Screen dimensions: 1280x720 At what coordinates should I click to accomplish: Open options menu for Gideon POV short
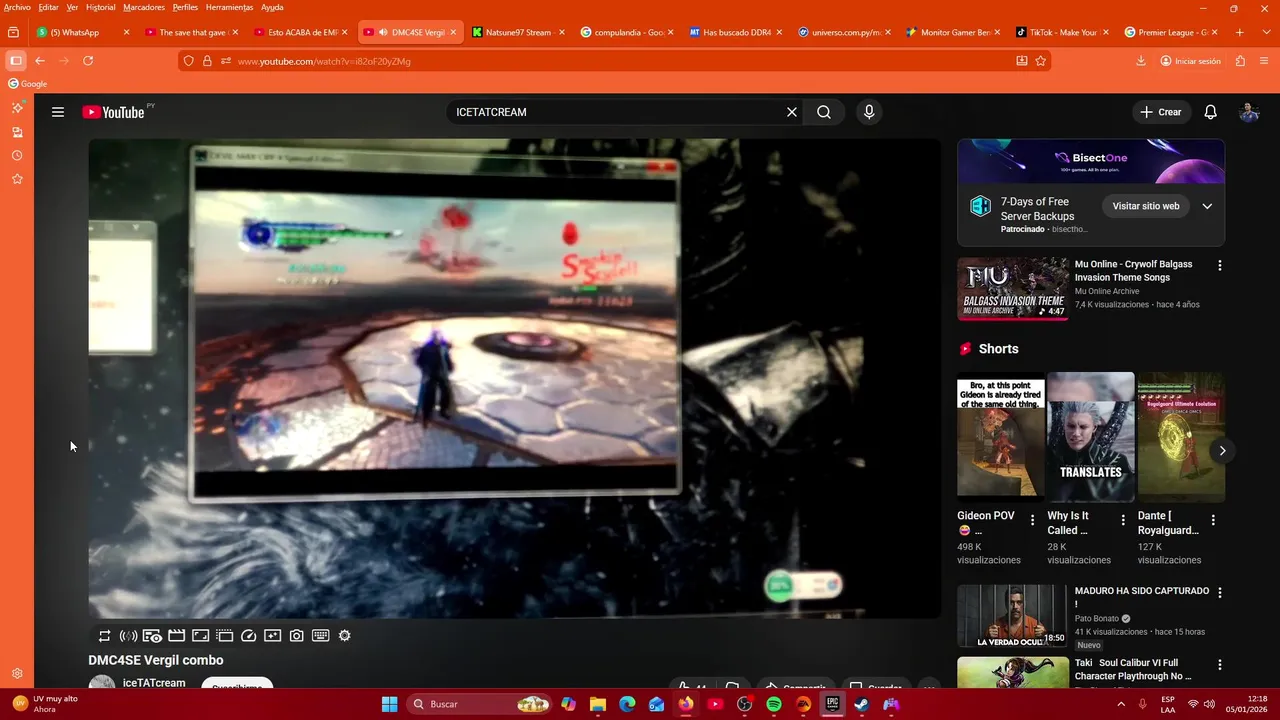click(1033, 520)
